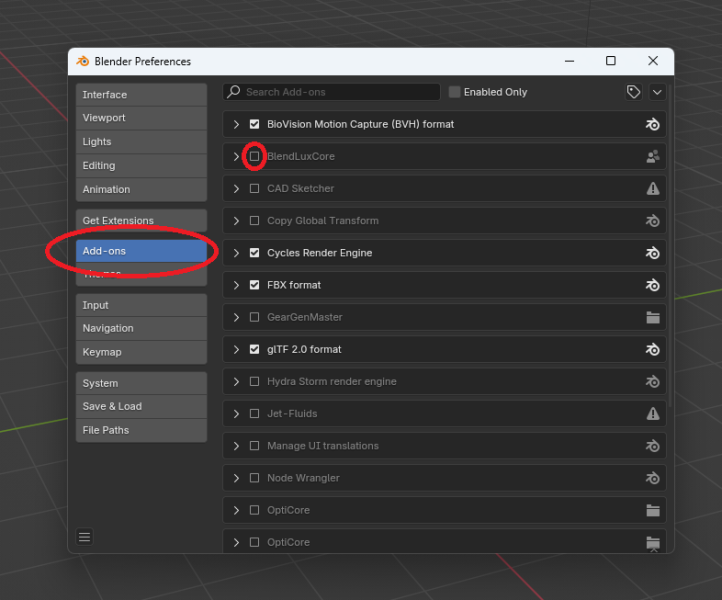Close the Blender Preferences window
The image size is (722, 600).
653,61
